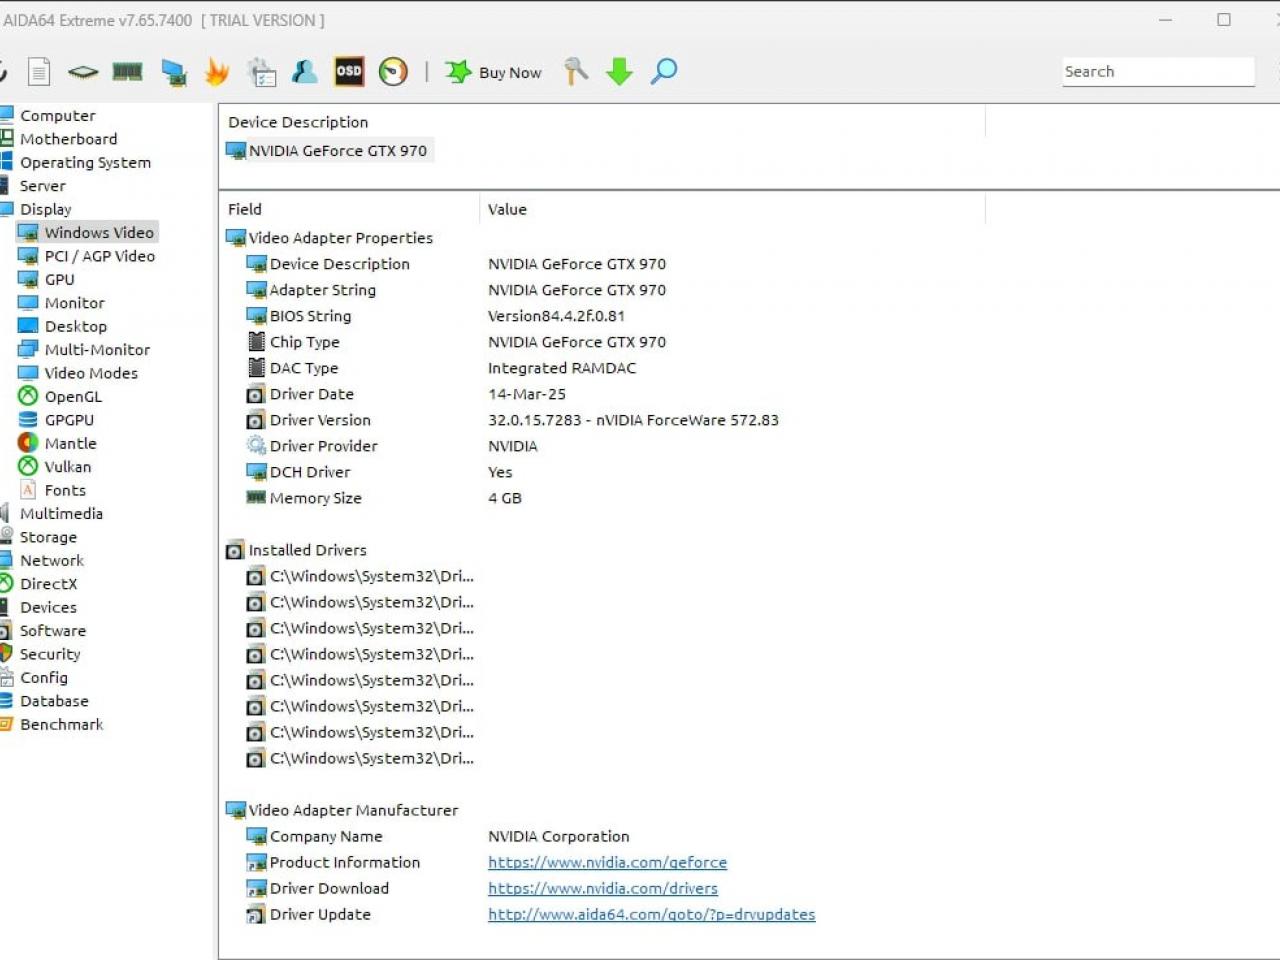The image size is (1280, 960).
Task: Click the Chip Type chip icon
Action: [x=256, y=342]
